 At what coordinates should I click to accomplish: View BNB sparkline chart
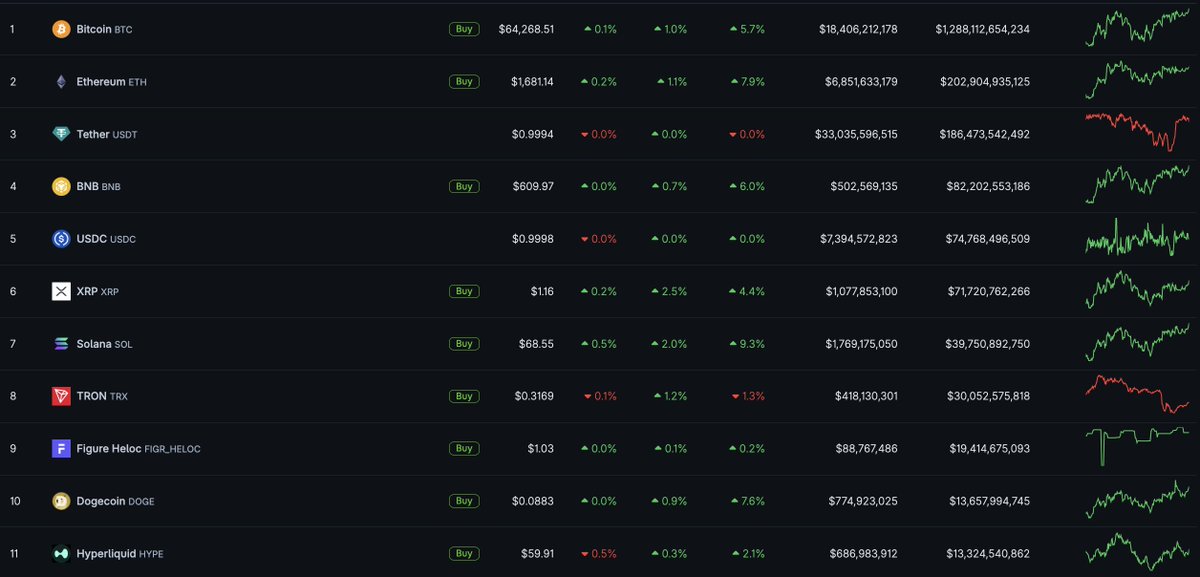coord(1138,184)
